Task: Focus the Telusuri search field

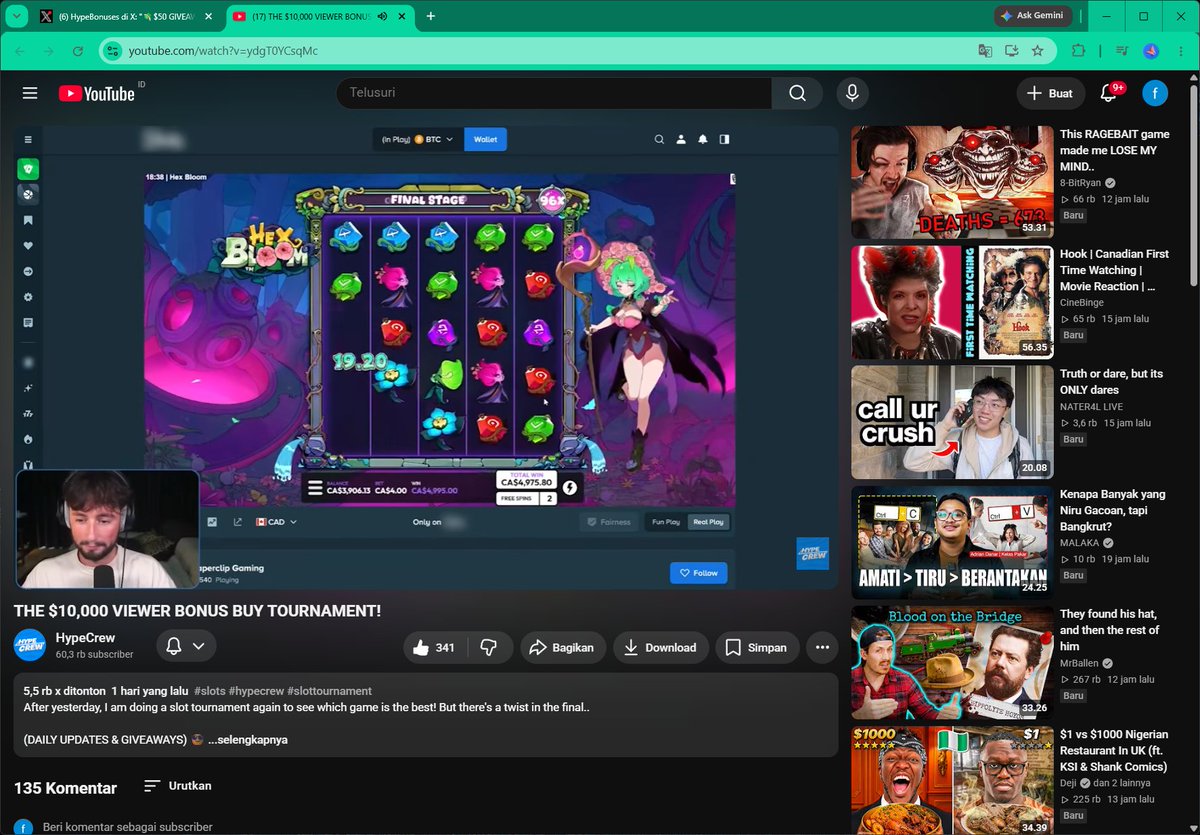Action: (x=554, y=93)
